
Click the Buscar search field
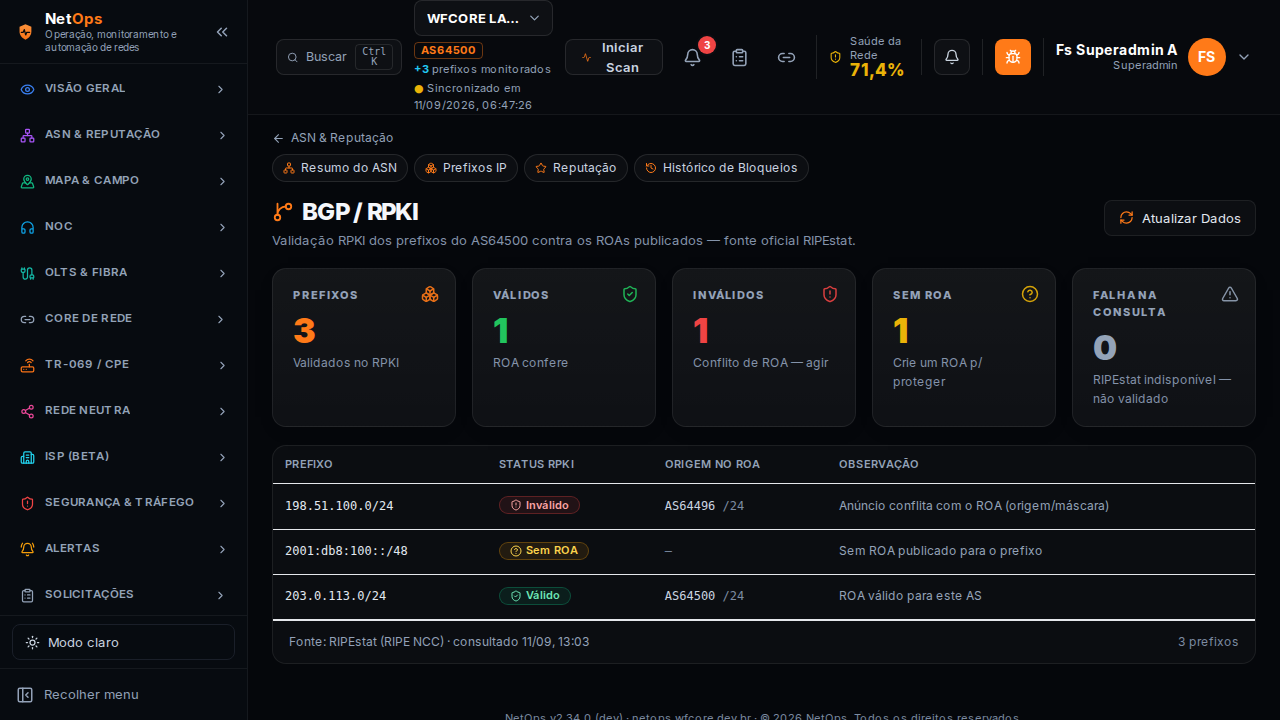click(339, 57)
